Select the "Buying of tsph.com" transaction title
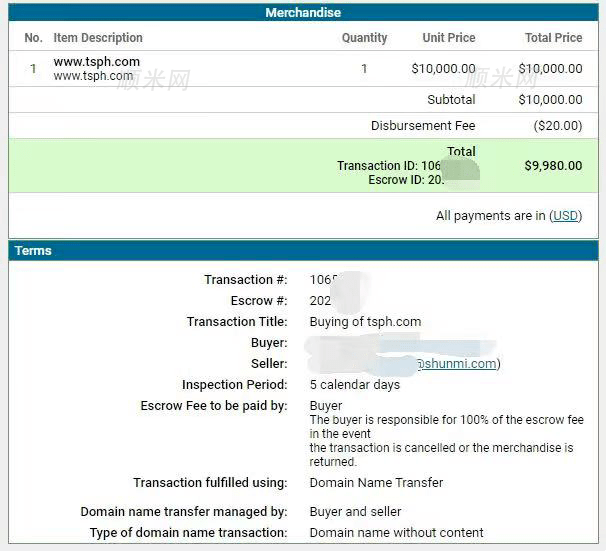 click(365, 322)
